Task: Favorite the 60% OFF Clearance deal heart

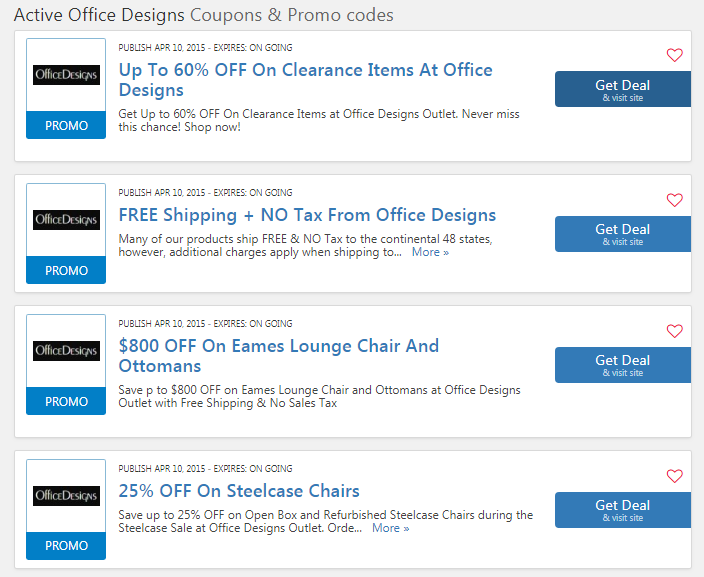Action: (x=674, y=55)
